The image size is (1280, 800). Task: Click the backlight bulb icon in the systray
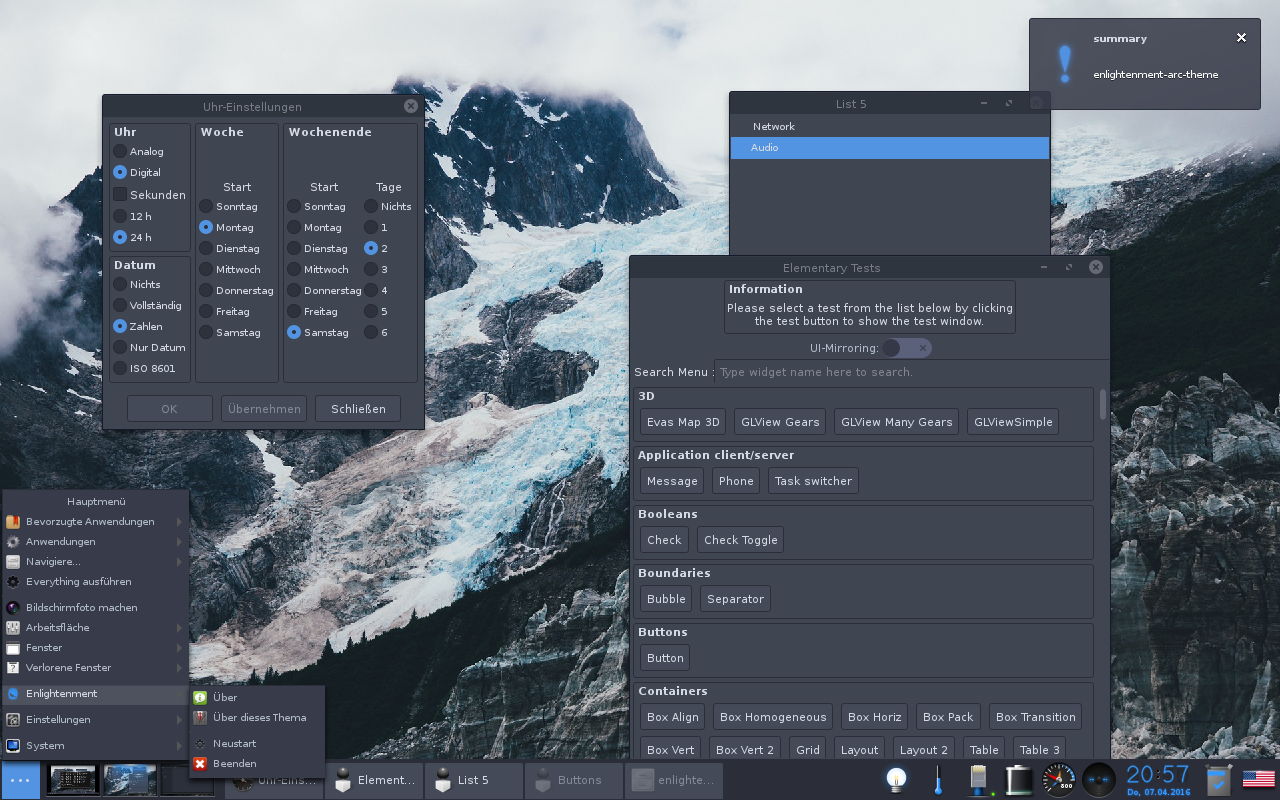tap(894, 779)
